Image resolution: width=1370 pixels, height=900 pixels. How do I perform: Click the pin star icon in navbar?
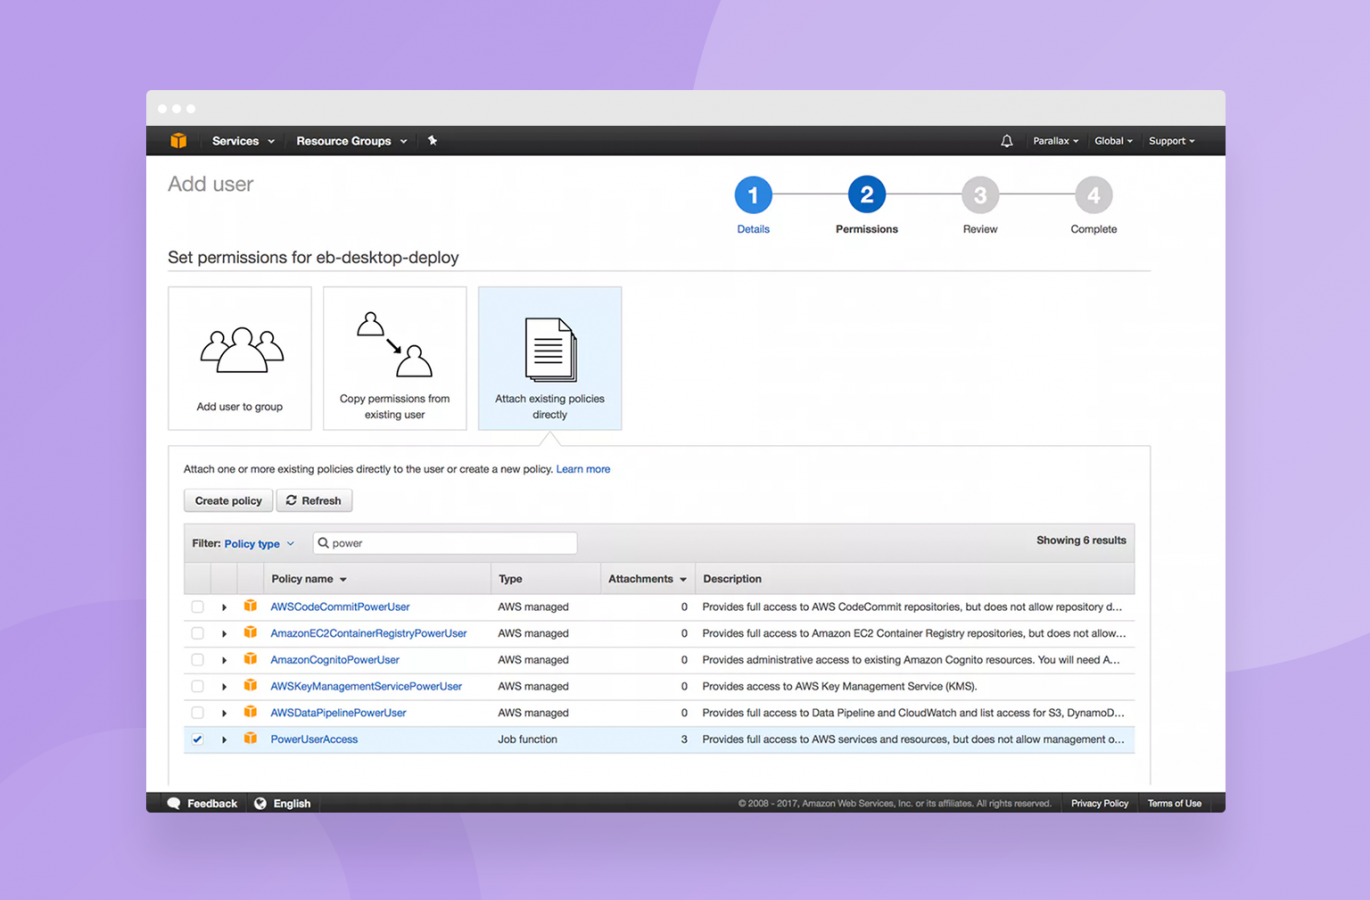tap(433, 141)
